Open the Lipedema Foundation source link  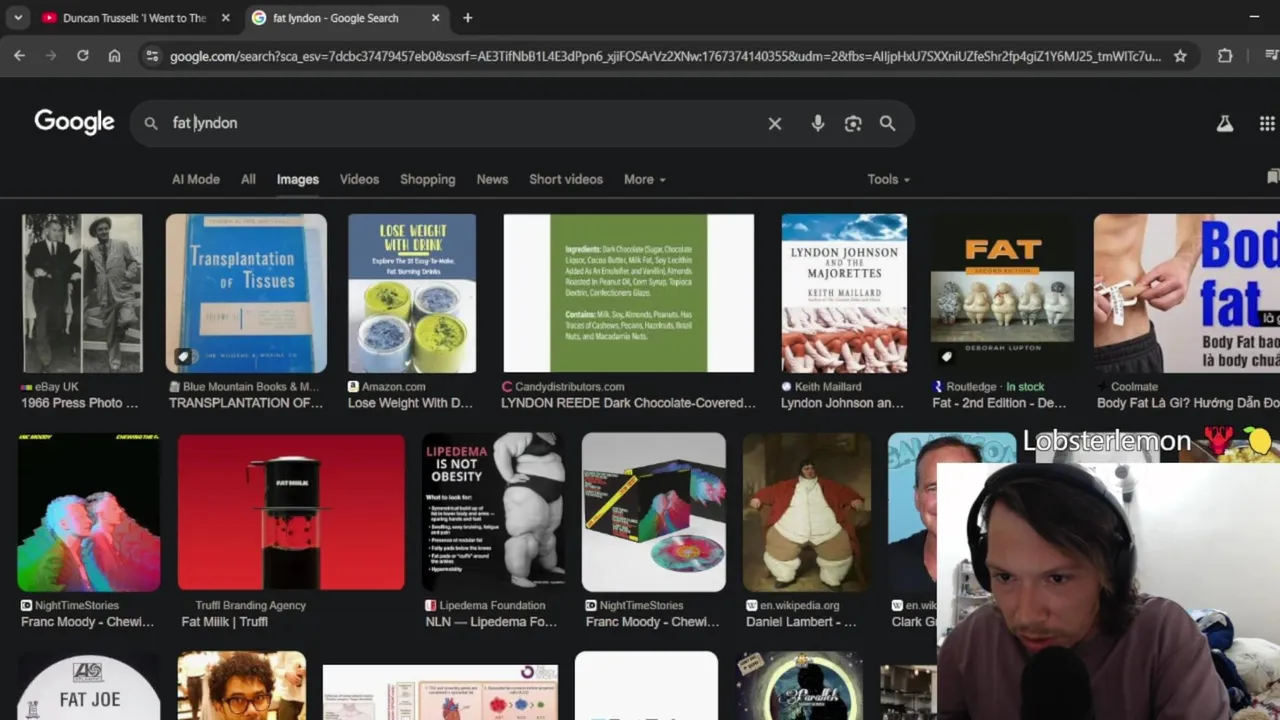[485, 605]
